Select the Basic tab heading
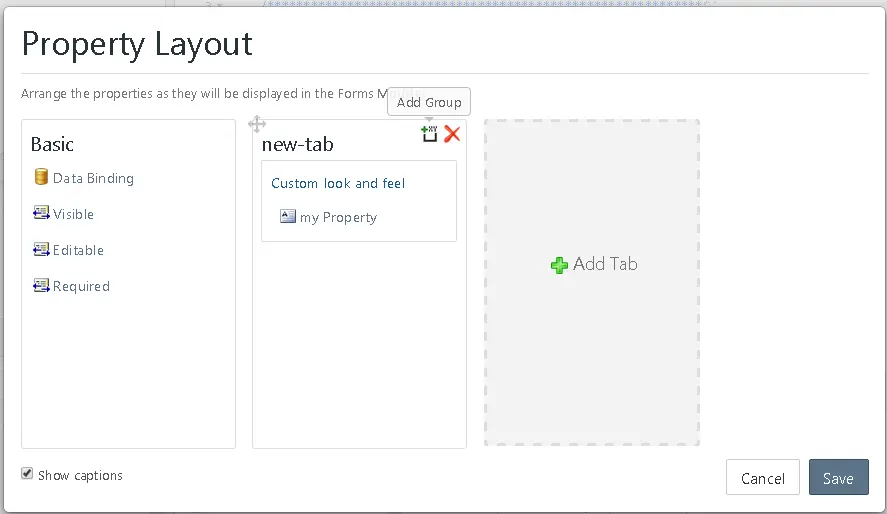Viewport: 887px width, 514px height. pos(52,144)
